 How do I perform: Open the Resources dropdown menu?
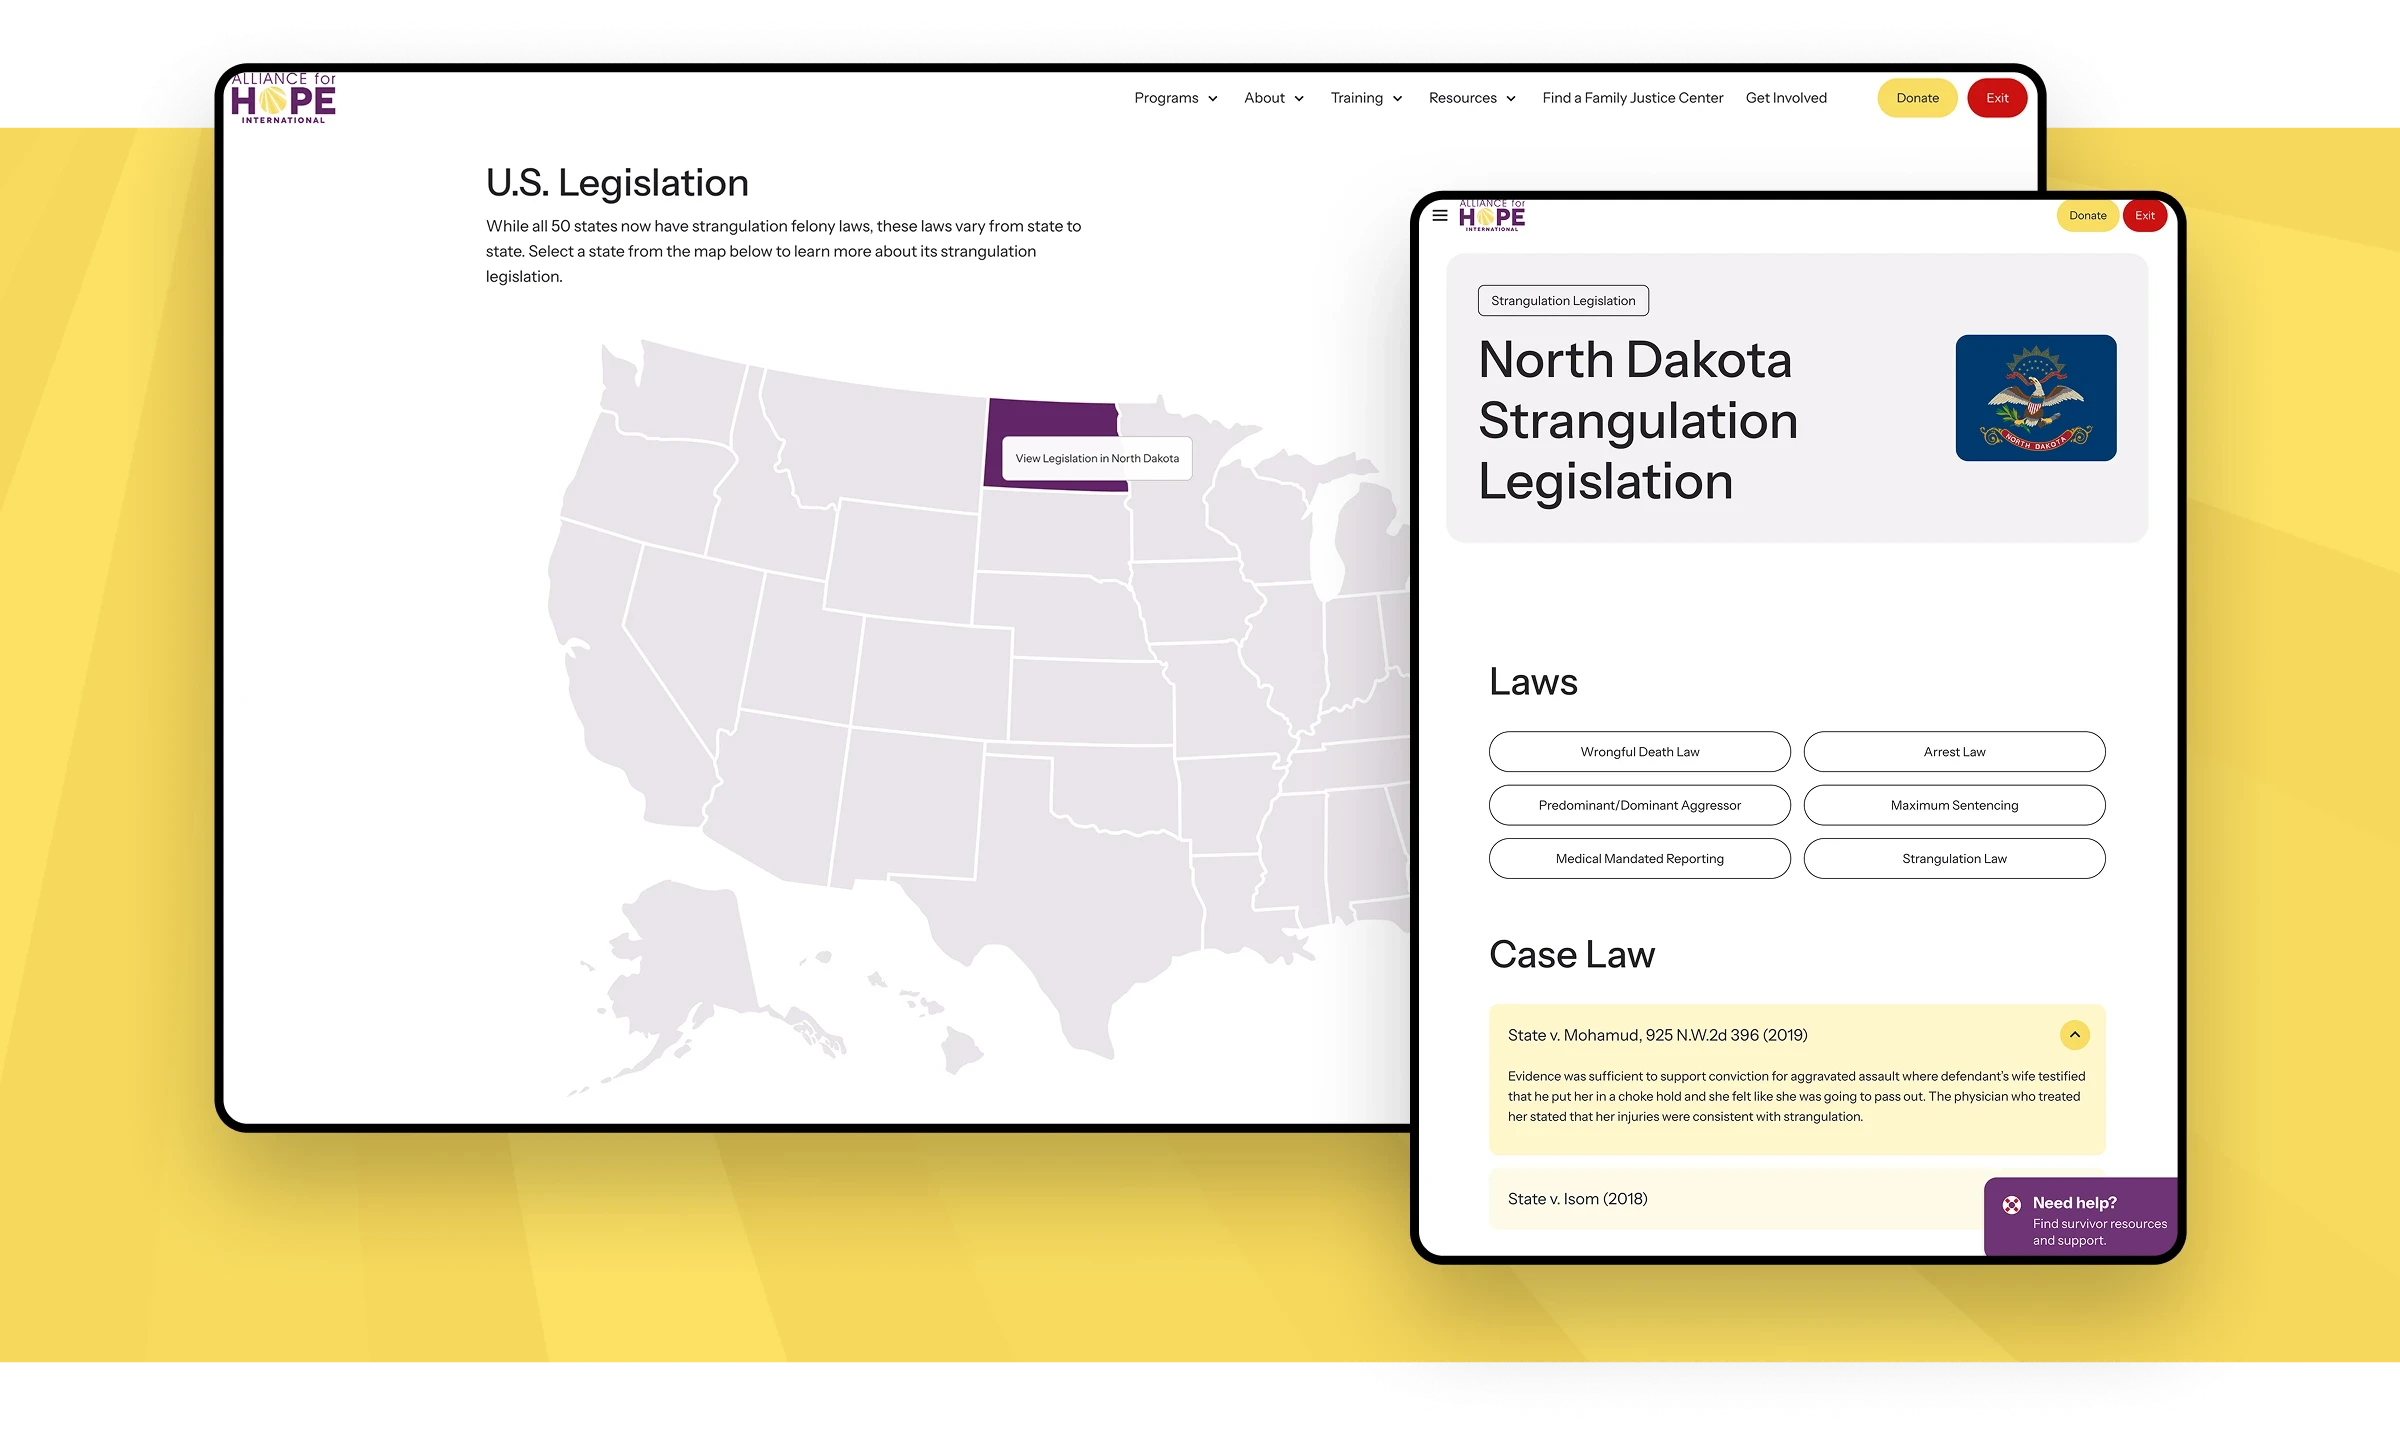pyautogui.click(x=1471, y=98)
